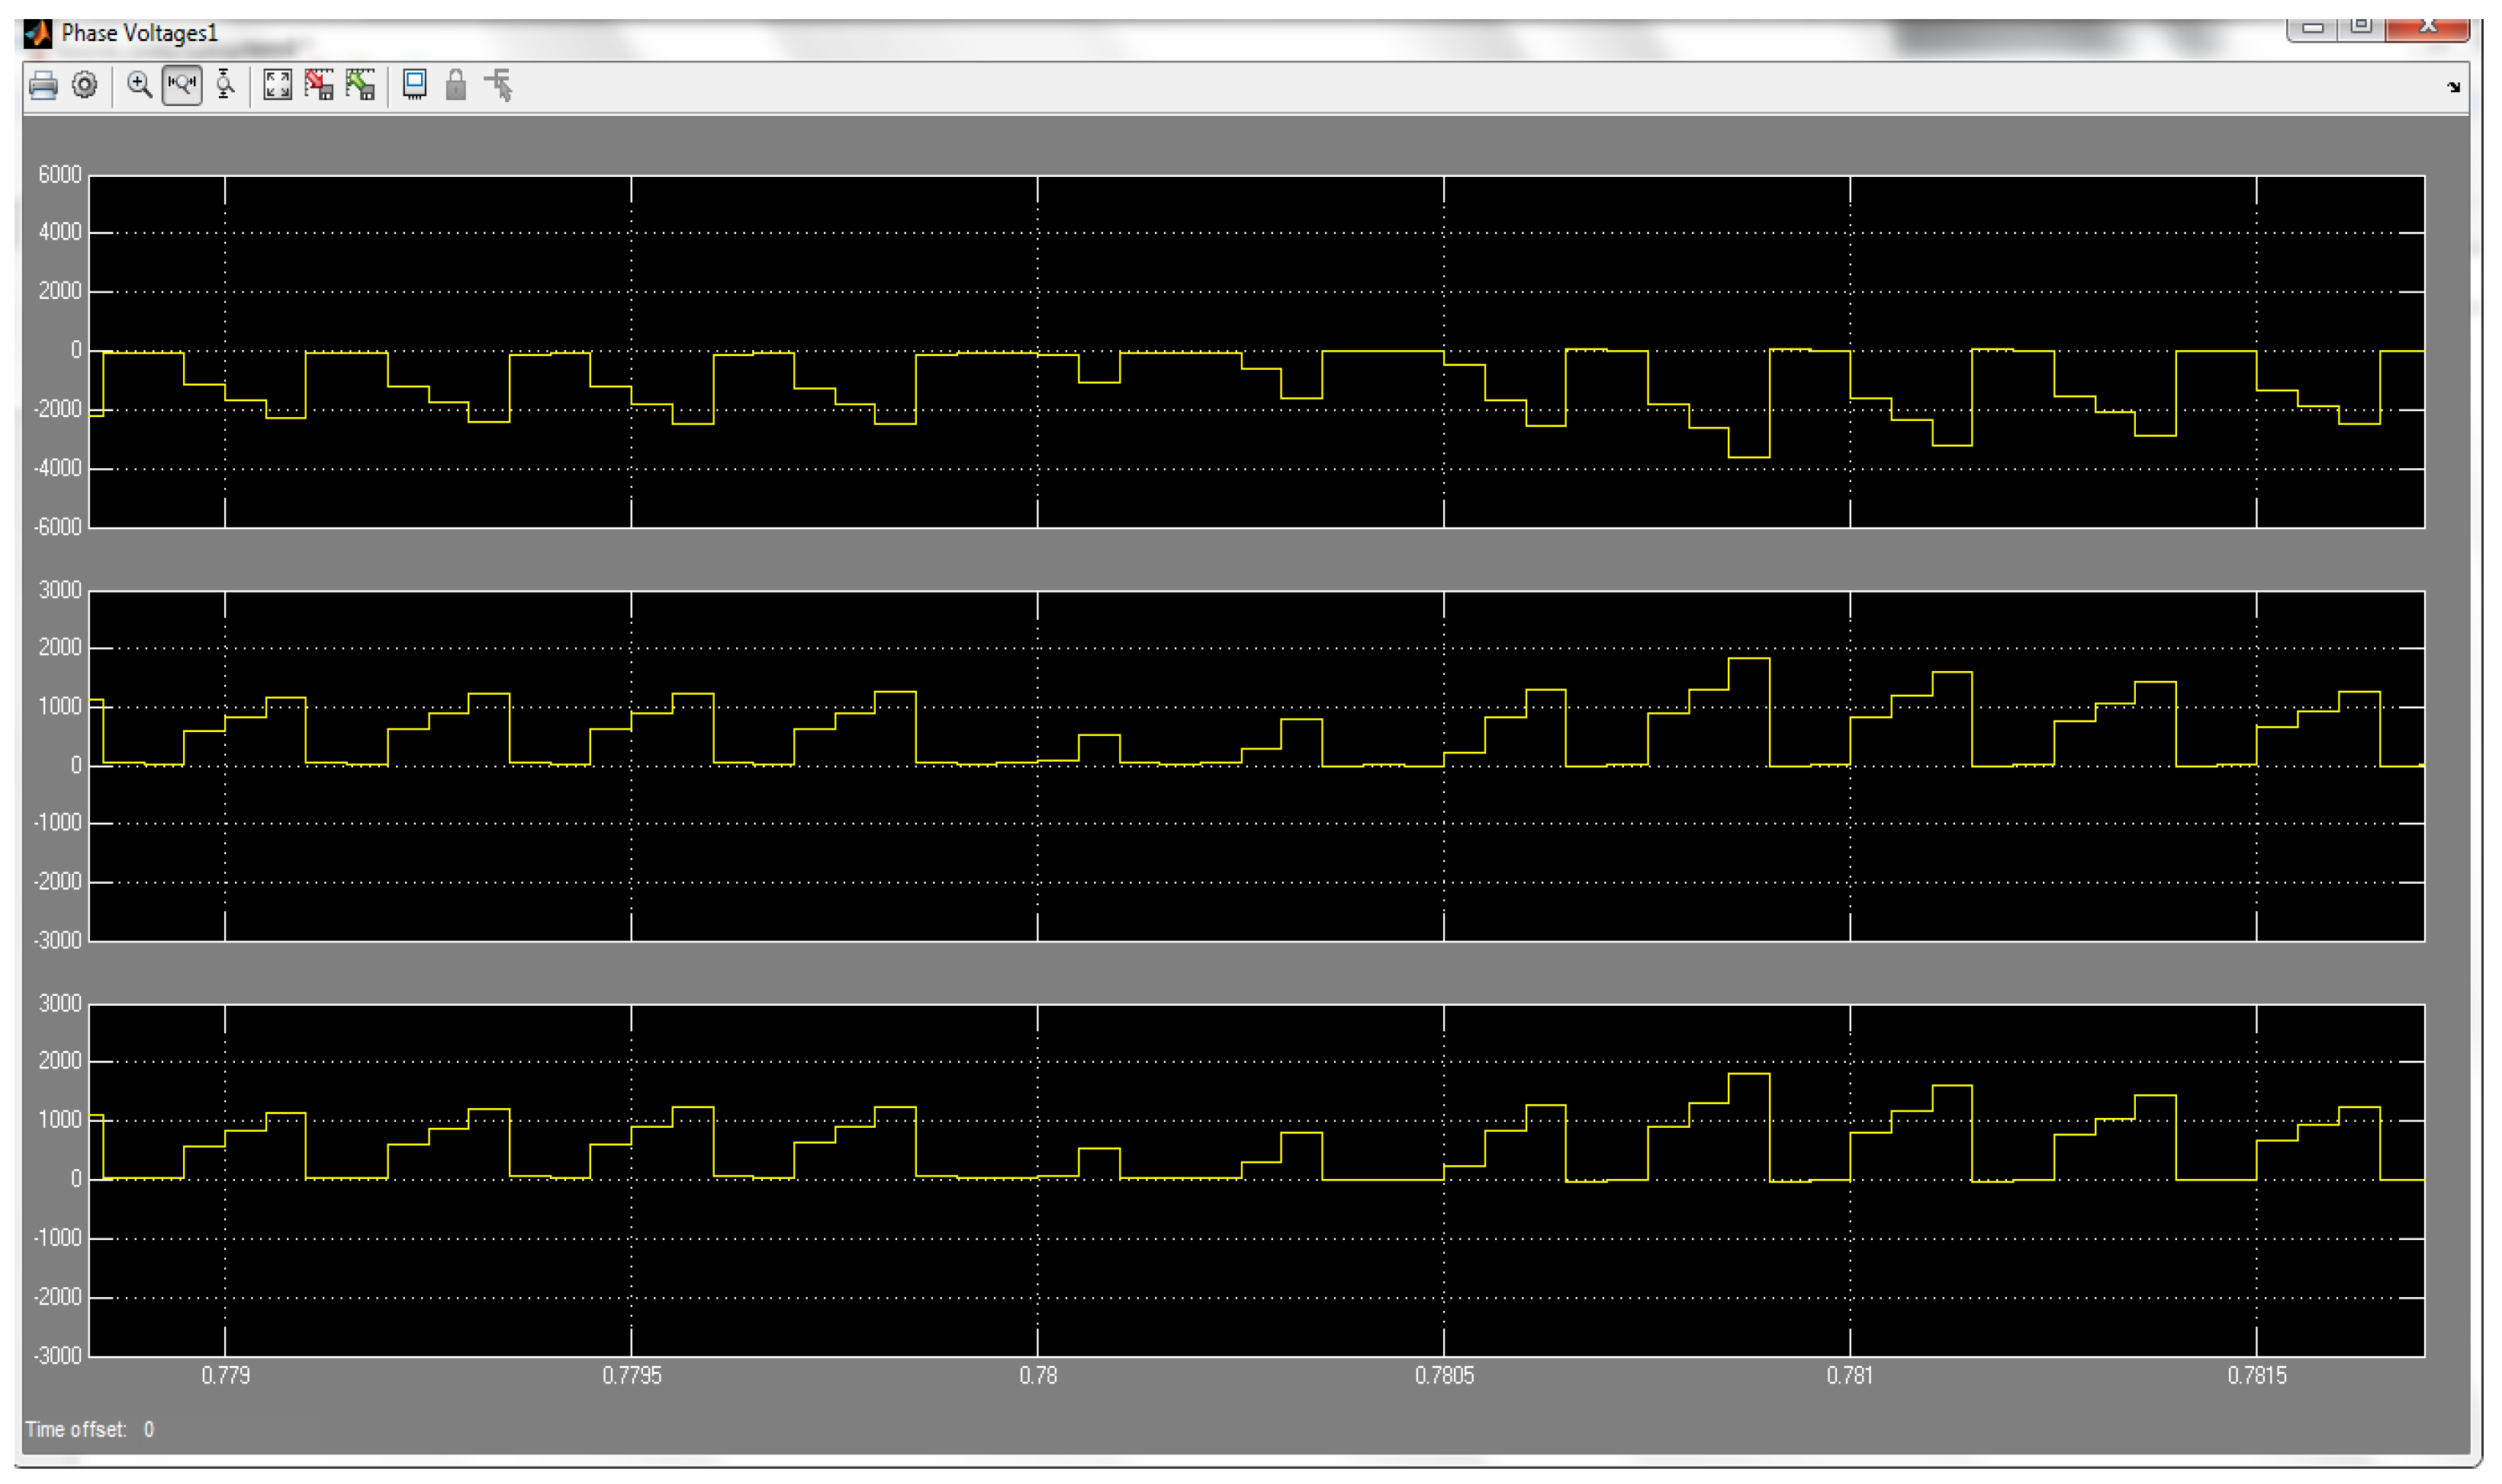Save current axes settings with the red-arrow icon
2502x1484 pixels.
tap(319, 86)
